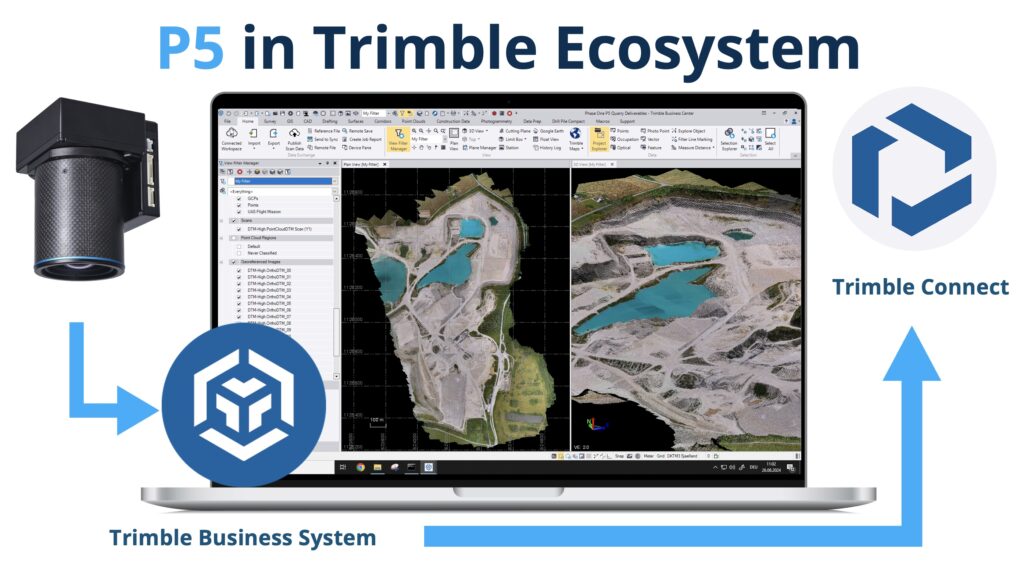Switch to the Surfaces ribbon tab

click(x=355, y=121)
